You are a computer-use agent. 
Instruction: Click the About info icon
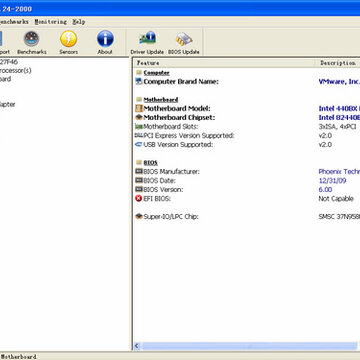105,39
